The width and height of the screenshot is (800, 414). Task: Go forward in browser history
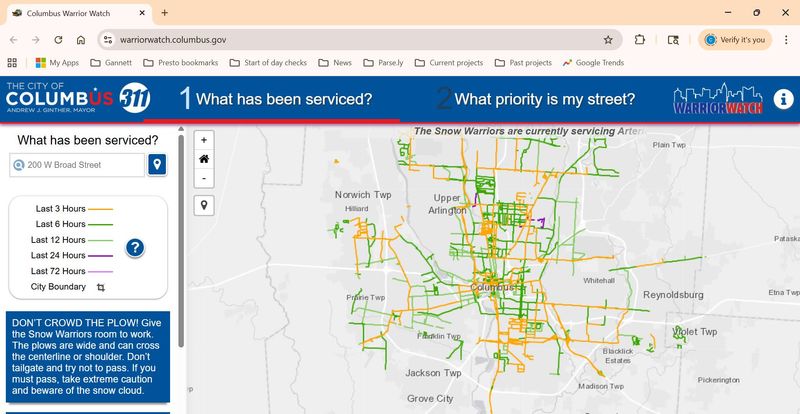(36, 40)
